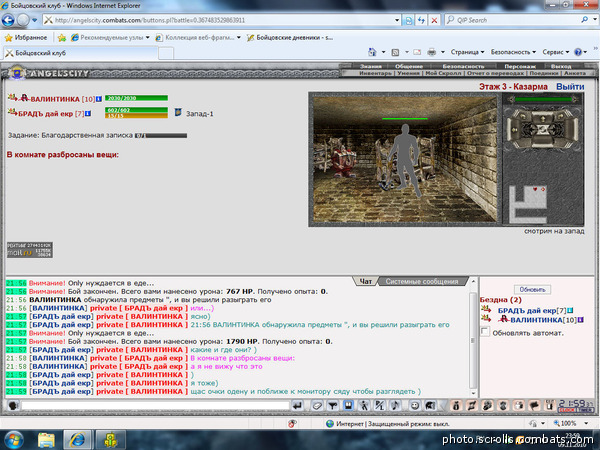This screenshot has height=450, width=600.
Task: Click the info icon next to БРАДЪ дай екр [7]
Action: point(88,114)
